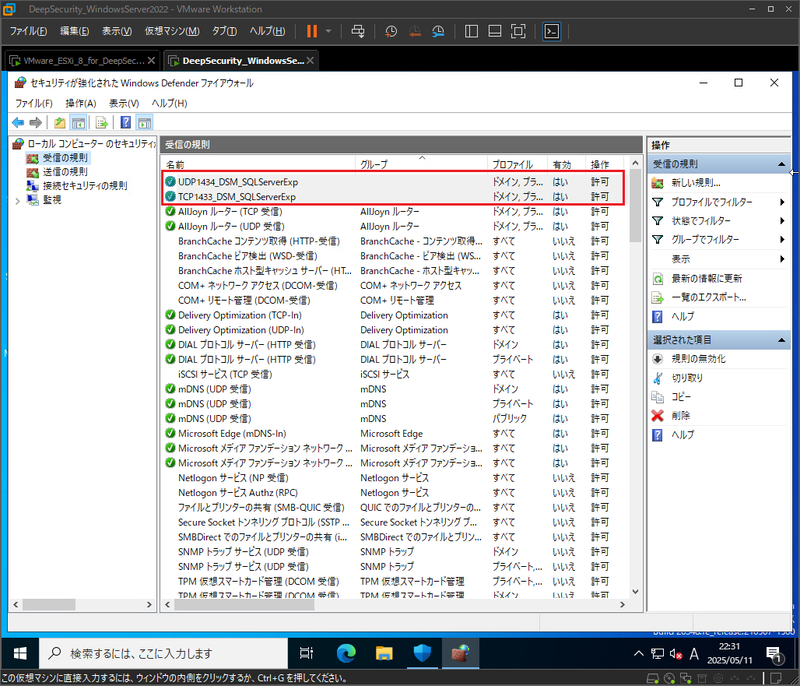Sort by グループ column header

[x=421, y=165]
